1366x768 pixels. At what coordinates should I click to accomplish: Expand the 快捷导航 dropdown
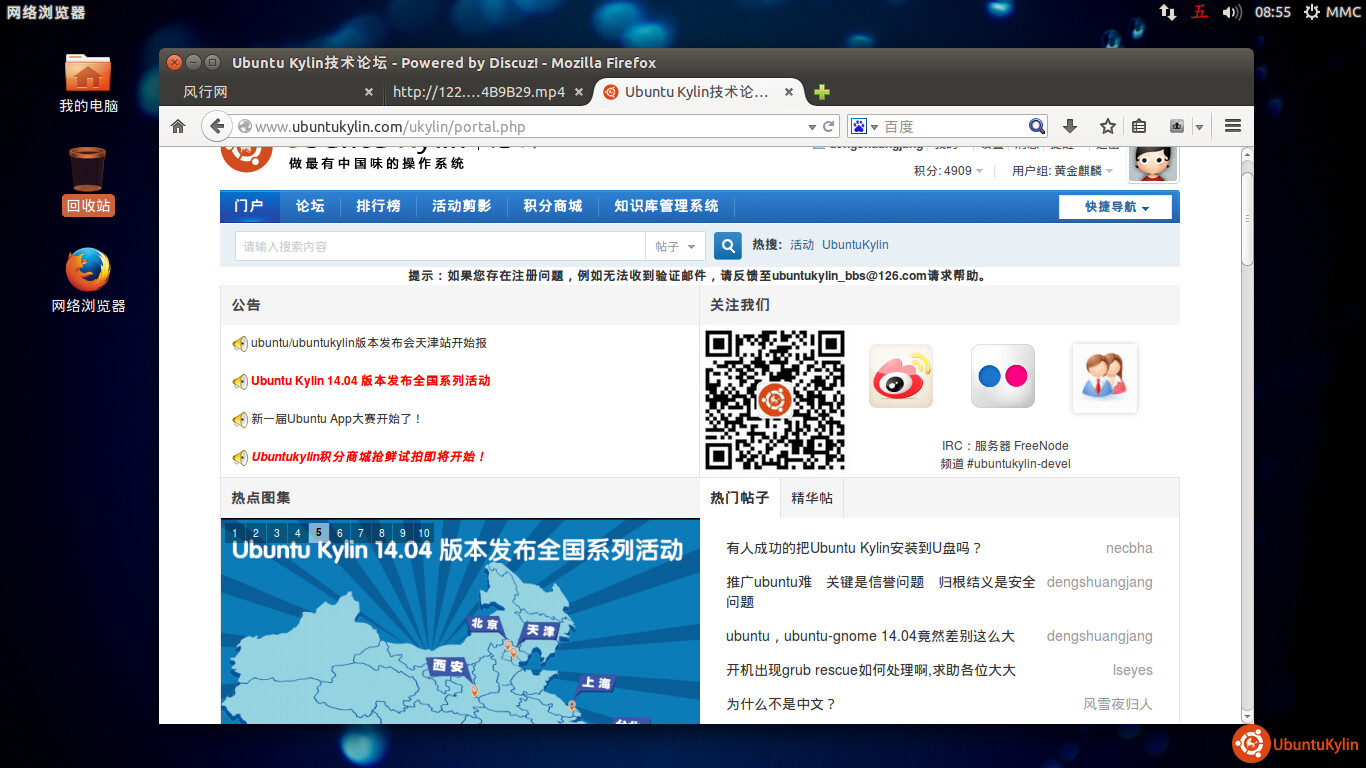point(1115,207)
